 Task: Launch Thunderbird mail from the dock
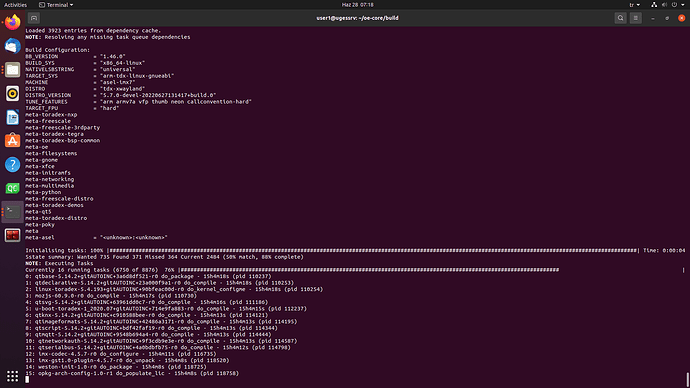coord(12,46)
